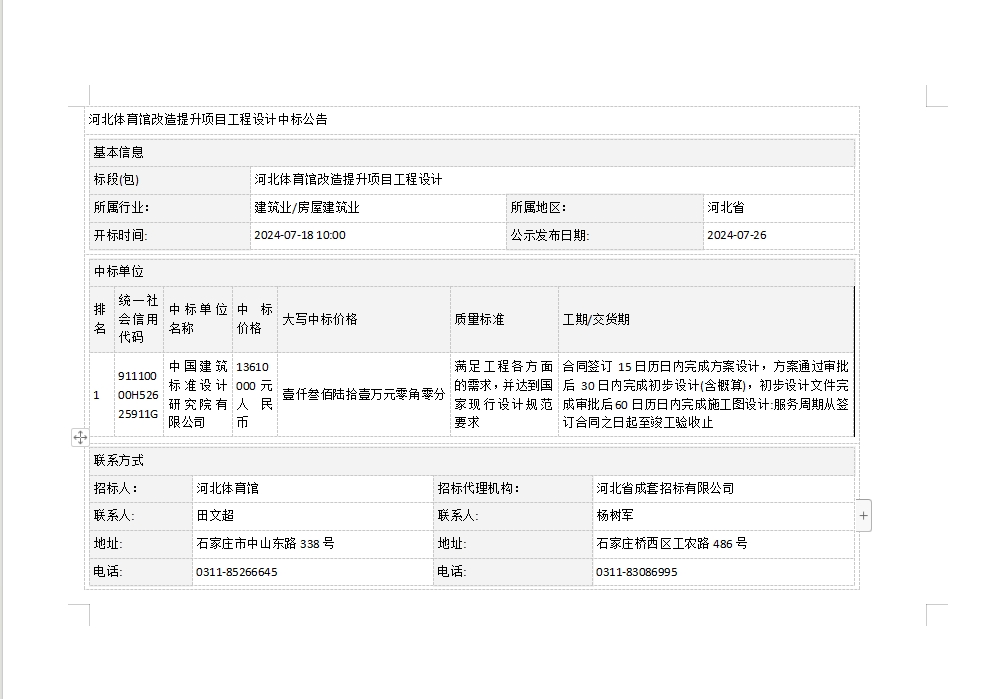Image resolution: width=1006 pixels, height=699 pixels.
Task: Click the 联系方式 section header
Action: click(x=119, y=461)
